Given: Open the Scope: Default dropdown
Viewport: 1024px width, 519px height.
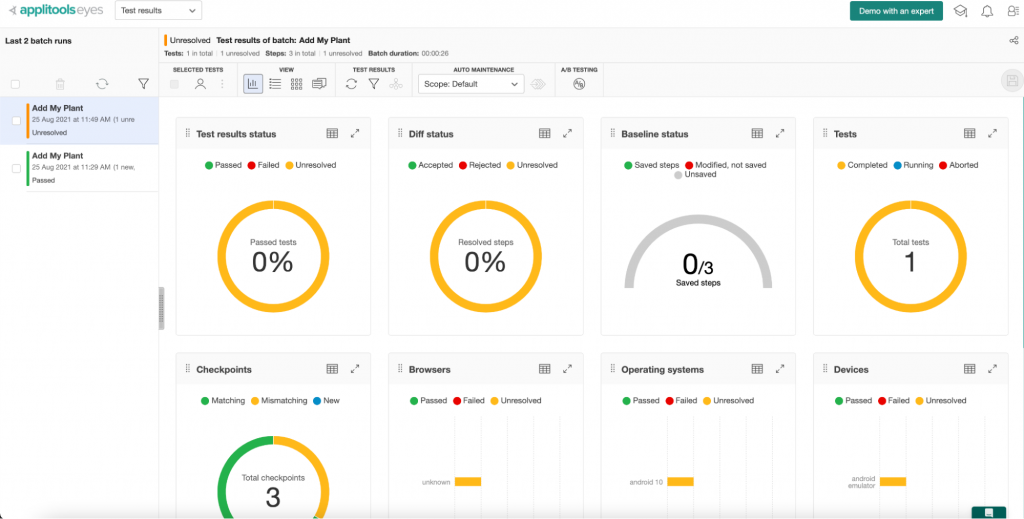Looking at the screenshot, I should [x=471, y=85].
